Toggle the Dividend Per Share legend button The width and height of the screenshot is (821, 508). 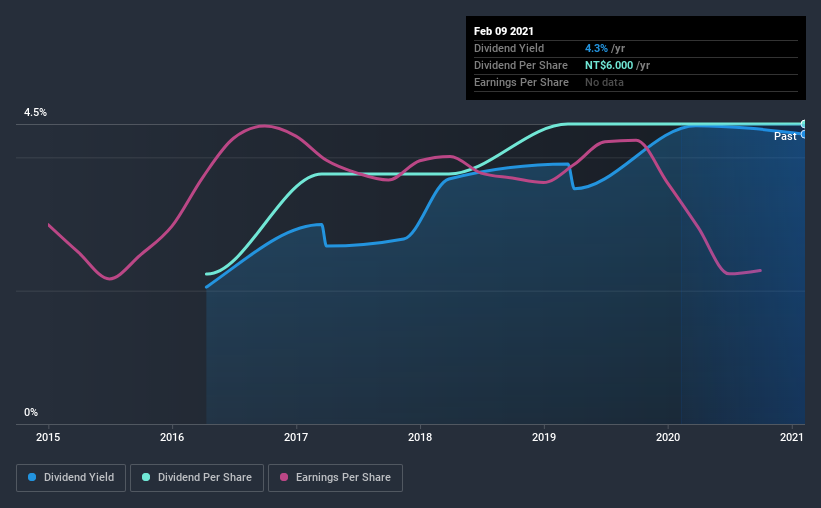point(197,478)
